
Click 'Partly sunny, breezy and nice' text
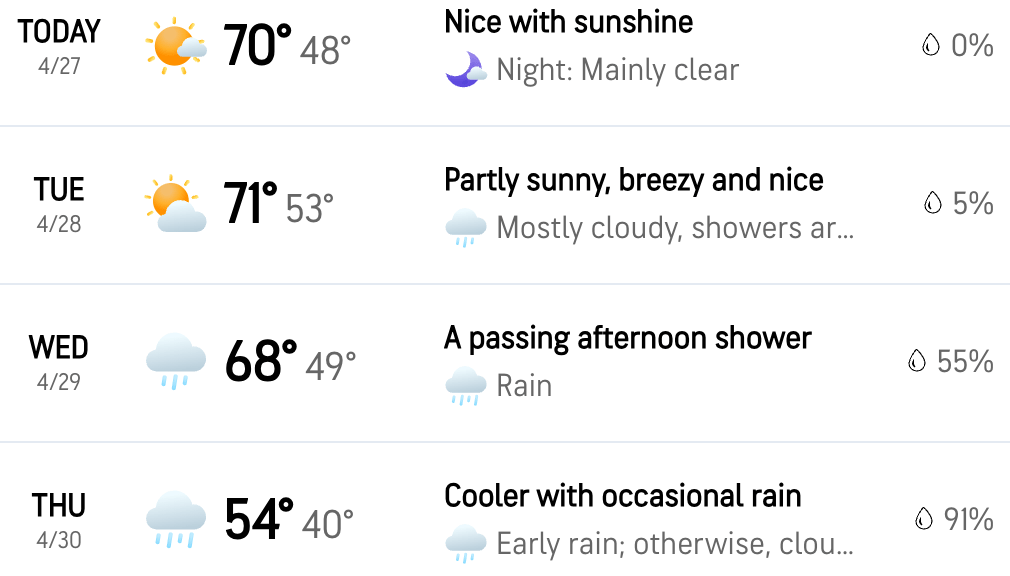(x=633, y=181)
